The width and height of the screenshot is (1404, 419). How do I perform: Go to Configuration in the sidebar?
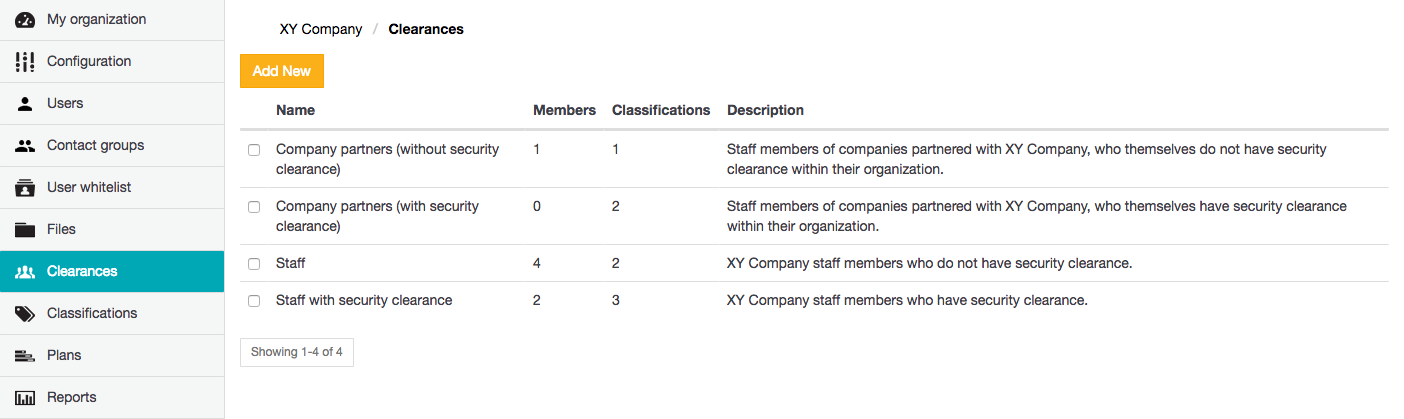pos(88,61)
